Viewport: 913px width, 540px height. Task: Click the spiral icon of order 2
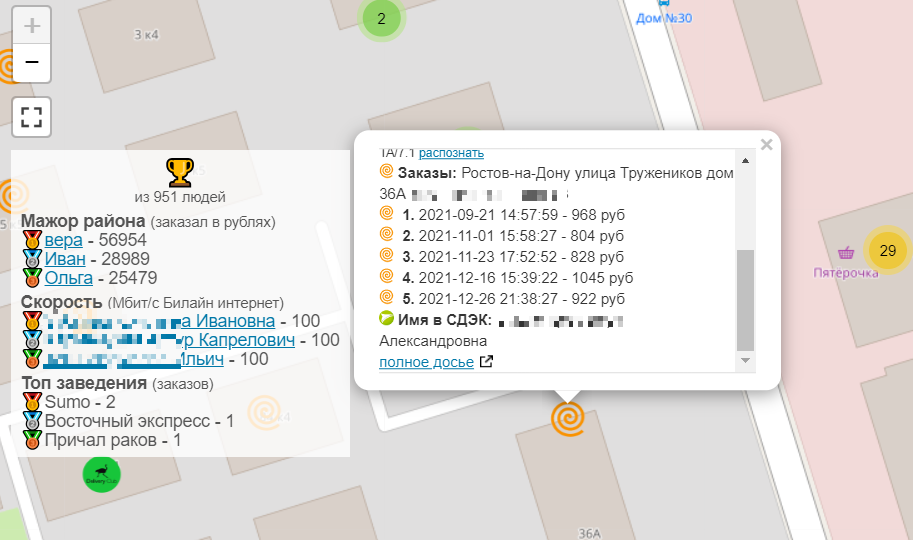pyautogui.click(x=387, y=234)
